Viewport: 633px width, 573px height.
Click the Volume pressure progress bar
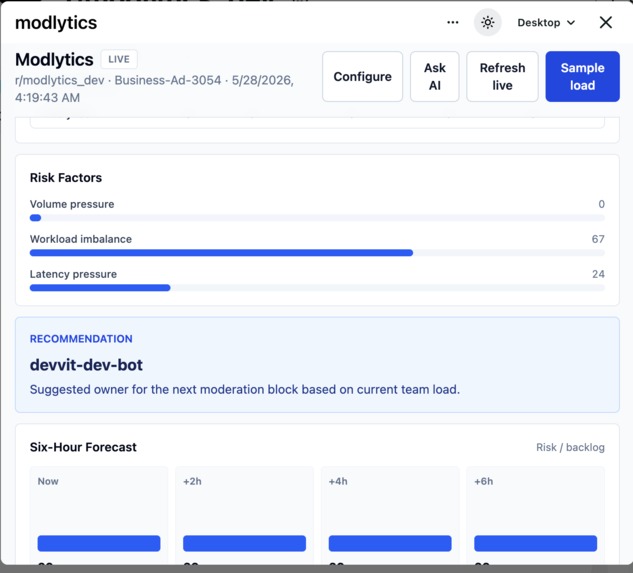pos(317,218)
